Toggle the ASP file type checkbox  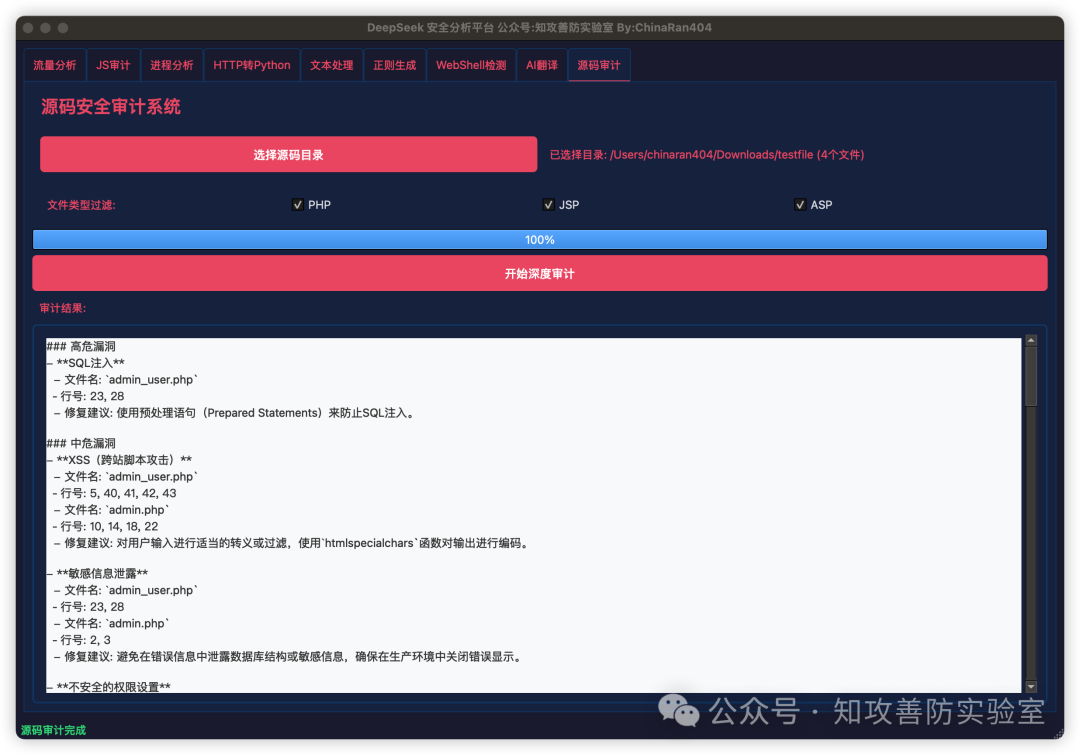(x=800, y=204)
